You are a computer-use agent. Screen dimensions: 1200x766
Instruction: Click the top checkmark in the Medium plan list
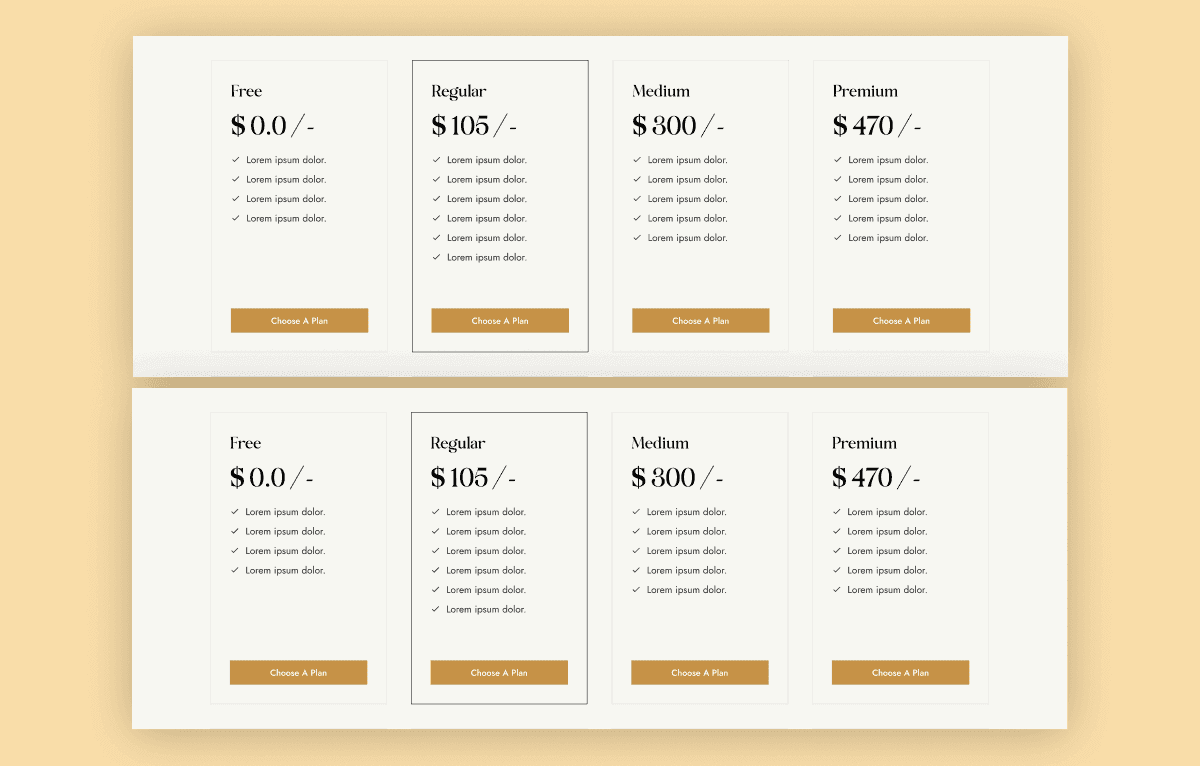(x=636, y=159)
